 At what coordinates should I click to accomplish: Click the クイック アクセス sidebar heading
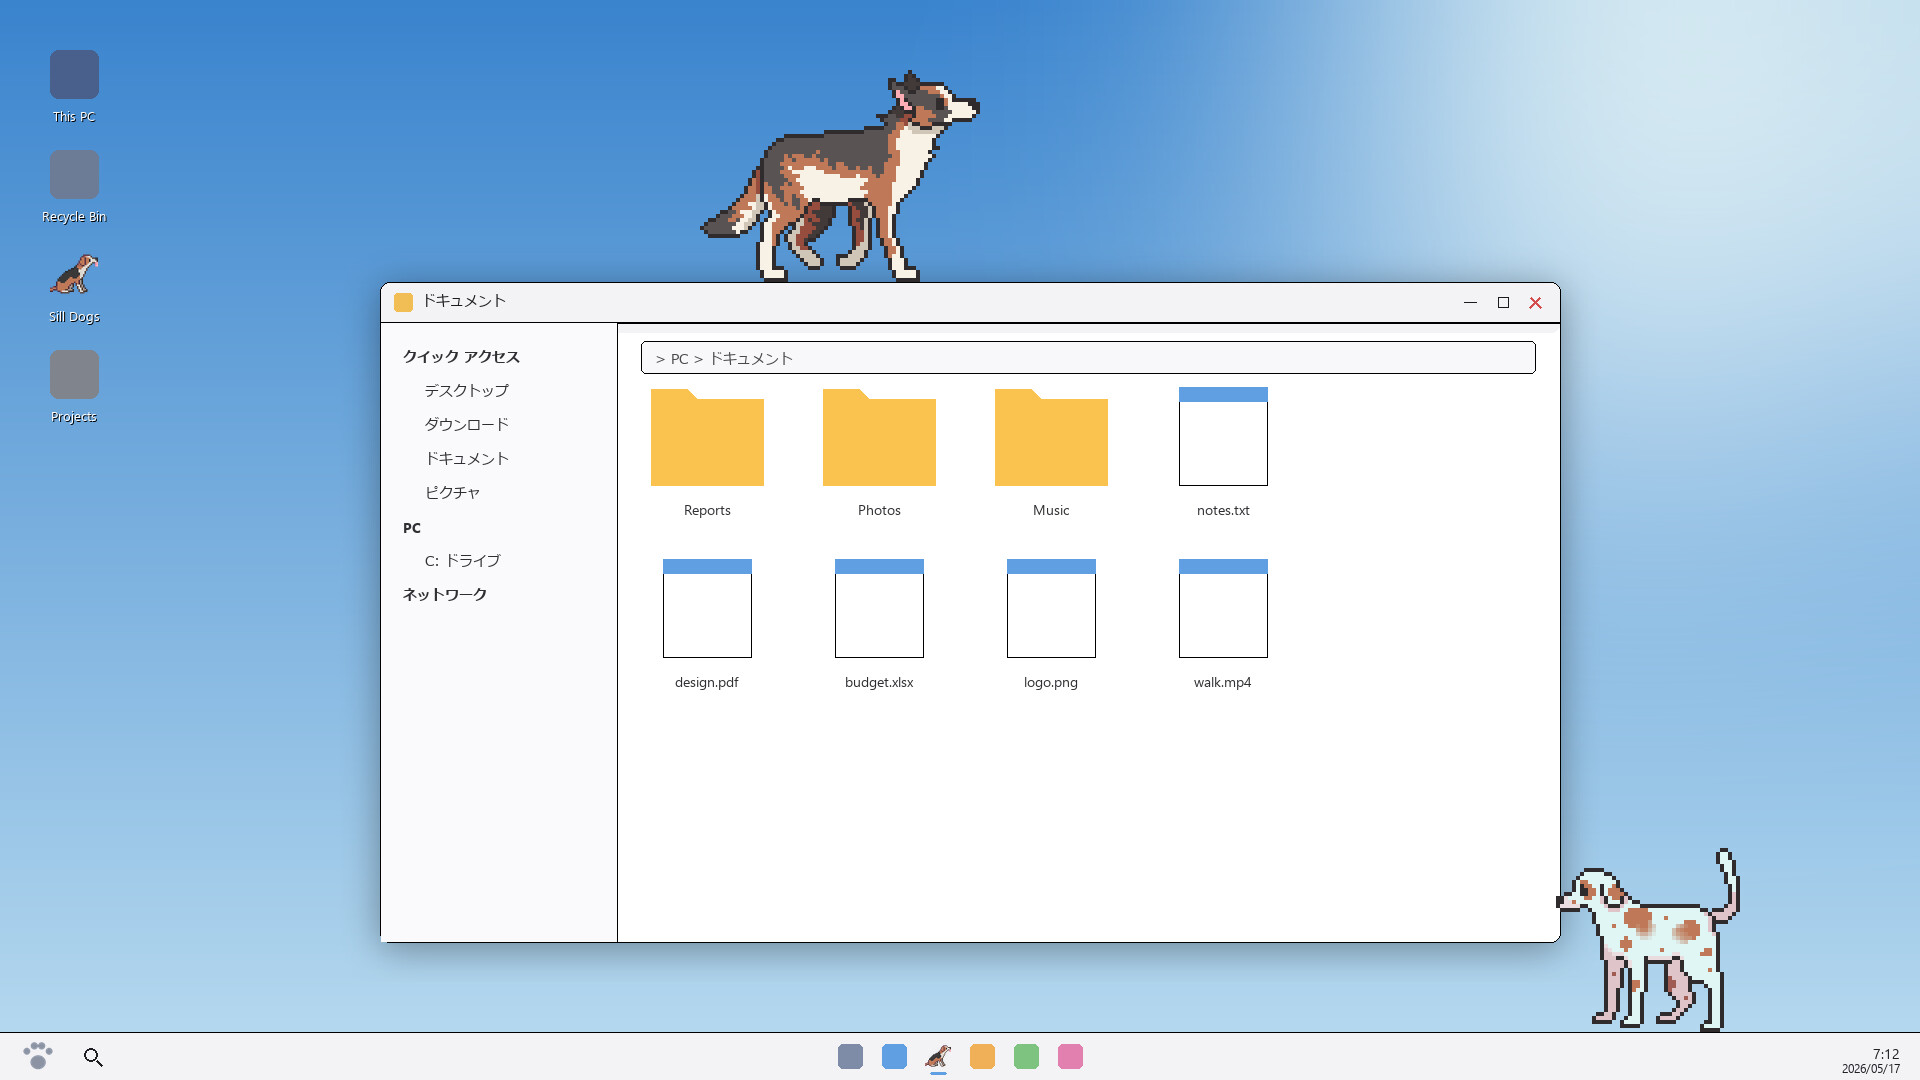coord(461,356)
